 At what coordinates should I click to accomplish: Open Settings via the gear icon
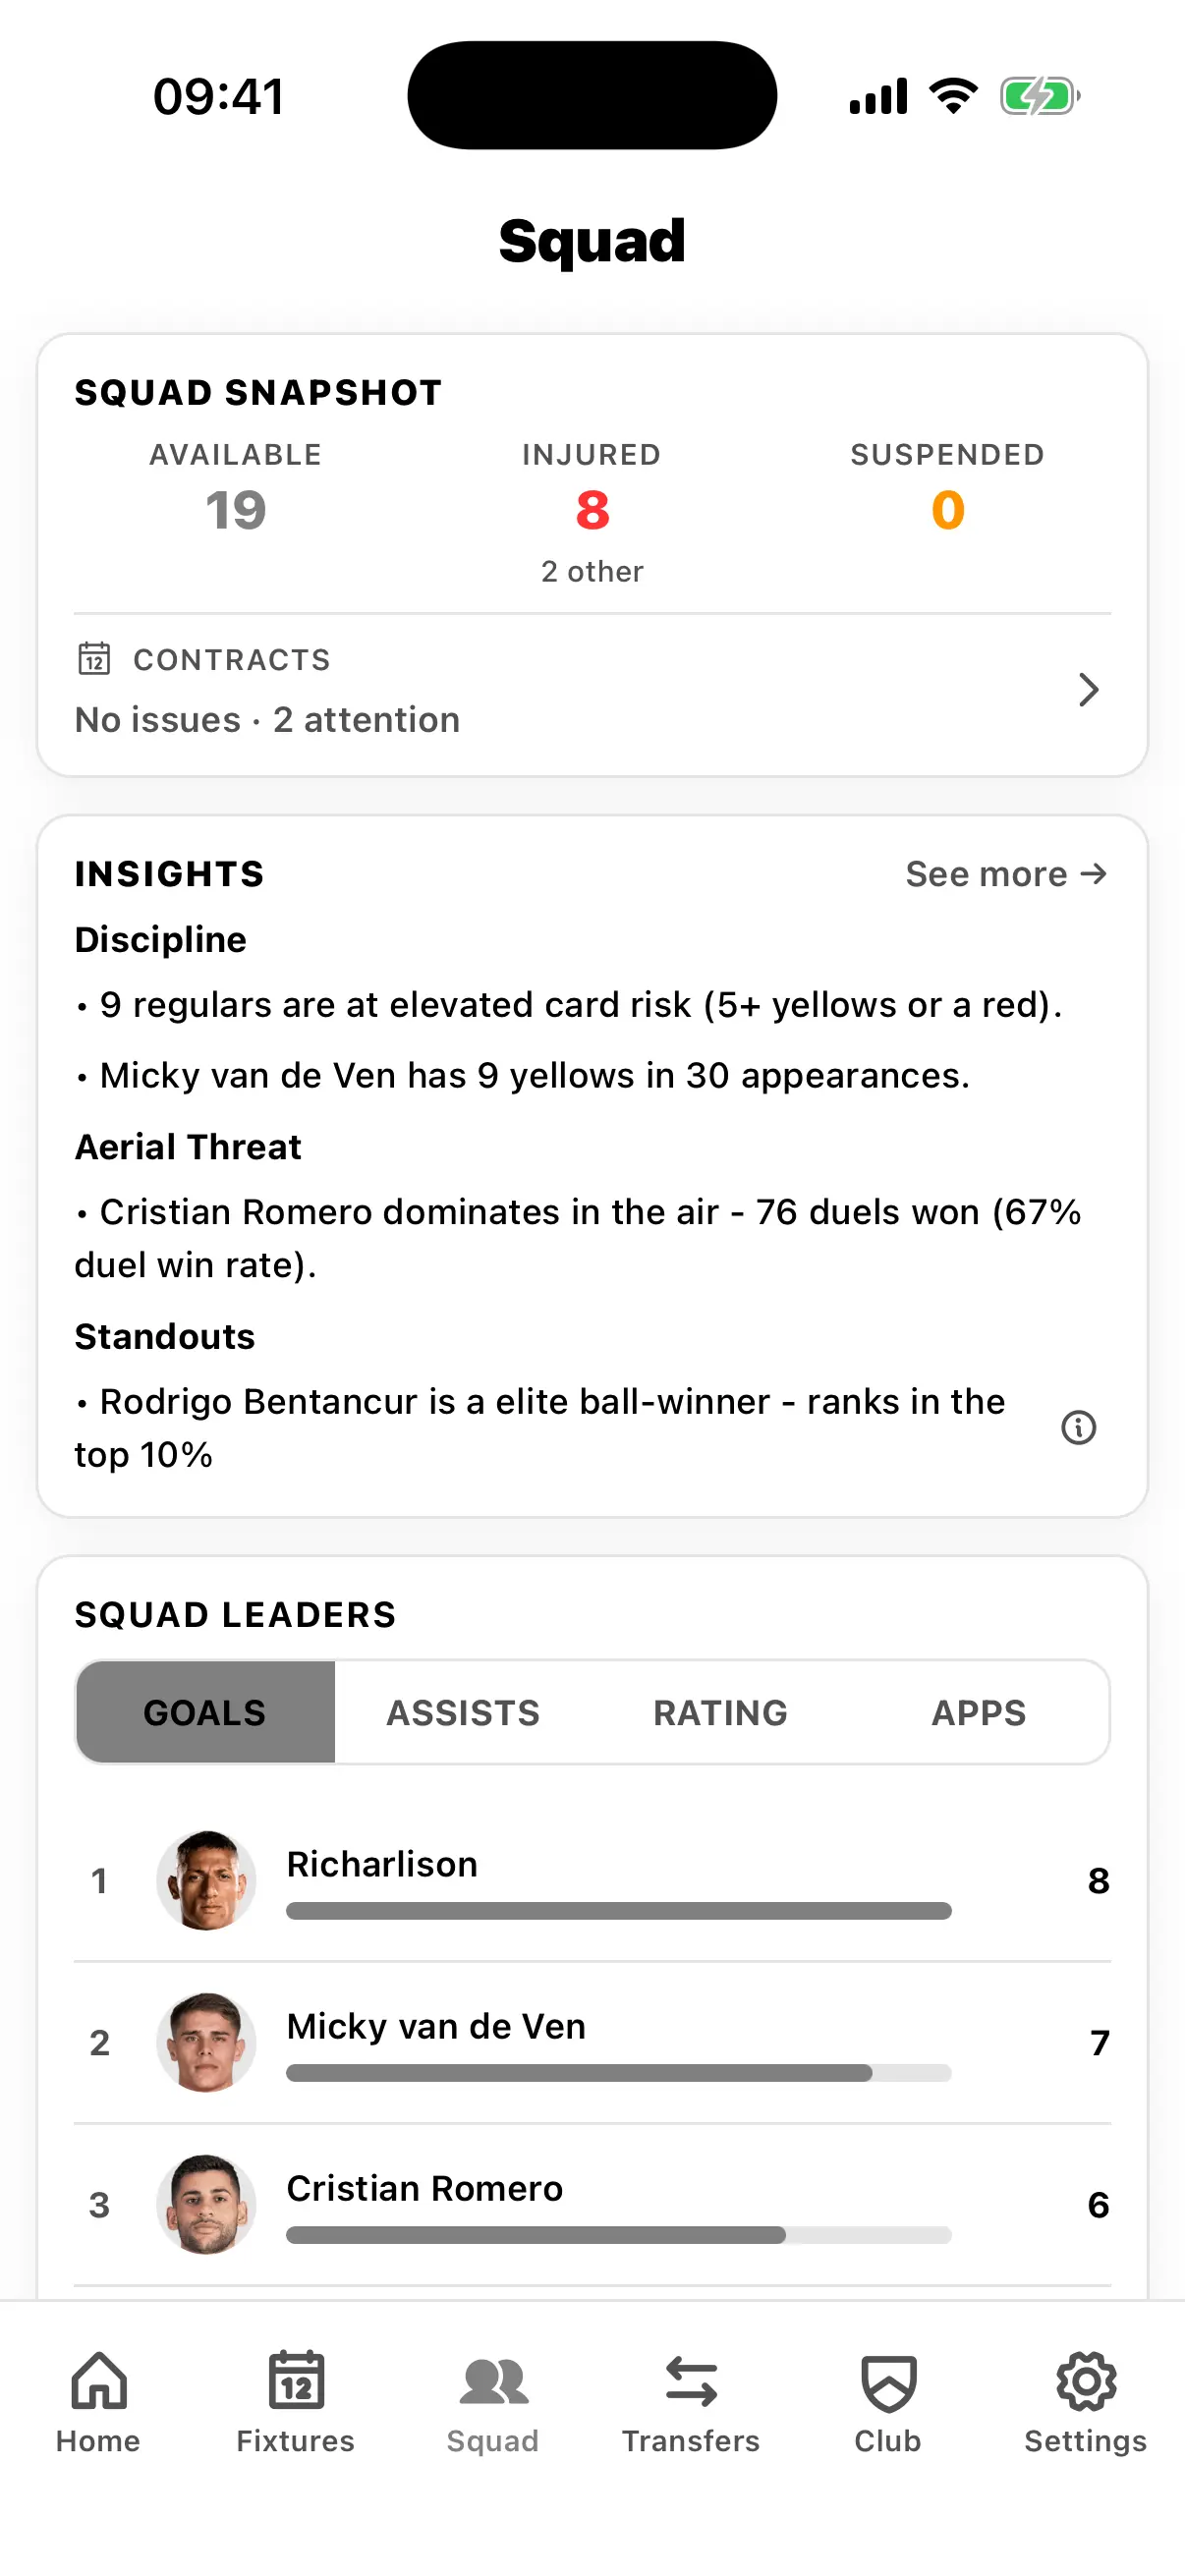[x=1085, y=2387]
